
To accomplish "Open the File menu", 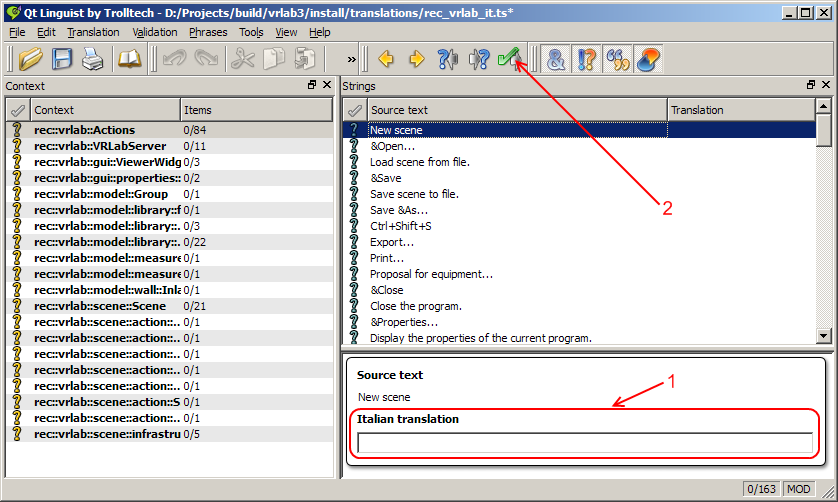I will (17, 32).
